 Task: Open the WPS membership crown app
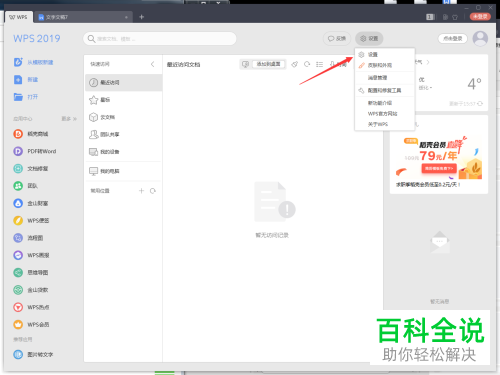click(31, 324)
